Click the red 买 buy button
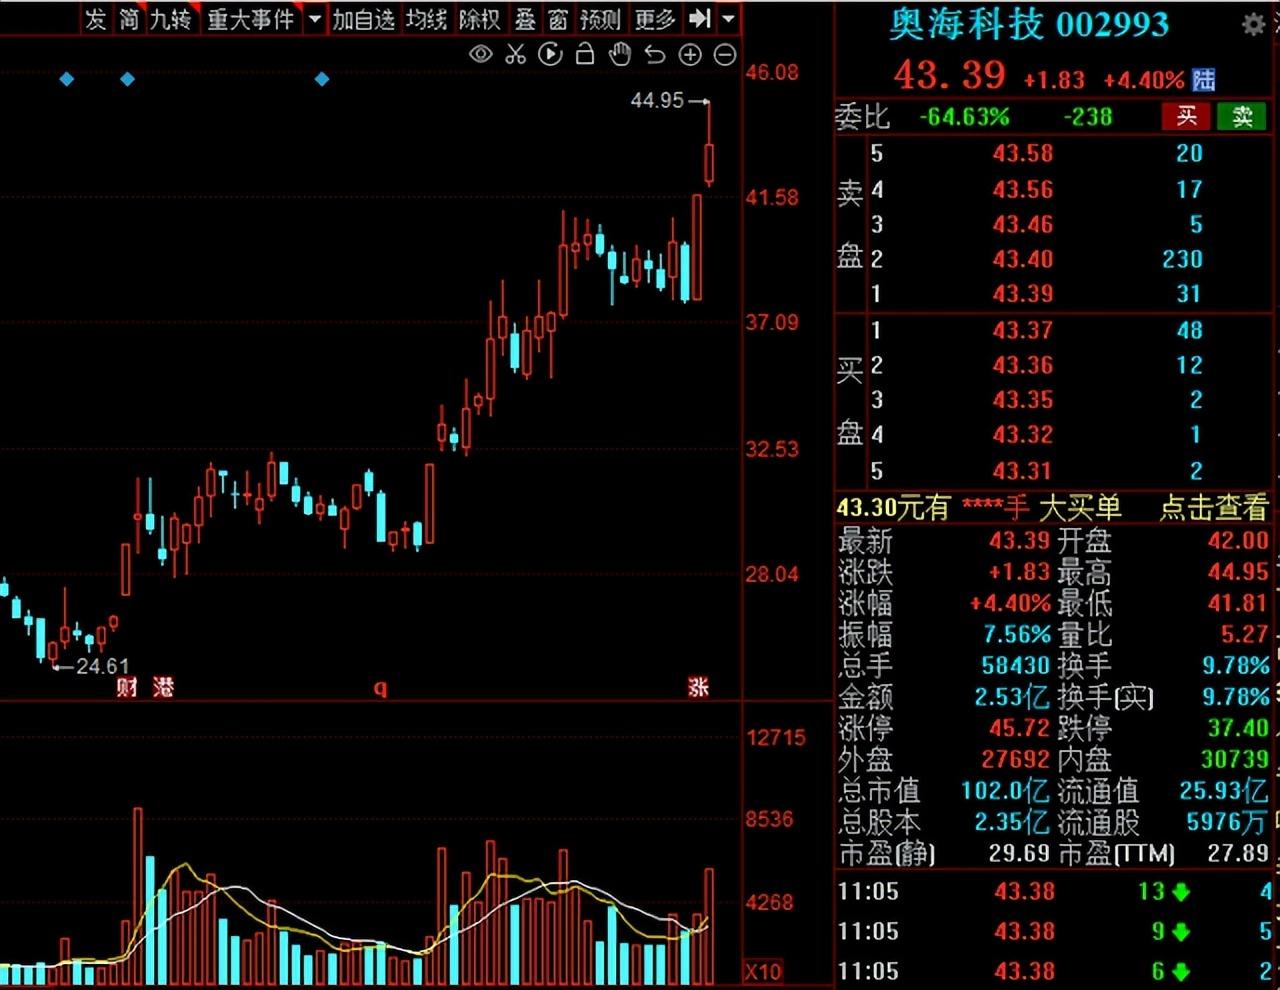1280x990 pixels. tap(1186, 117)
